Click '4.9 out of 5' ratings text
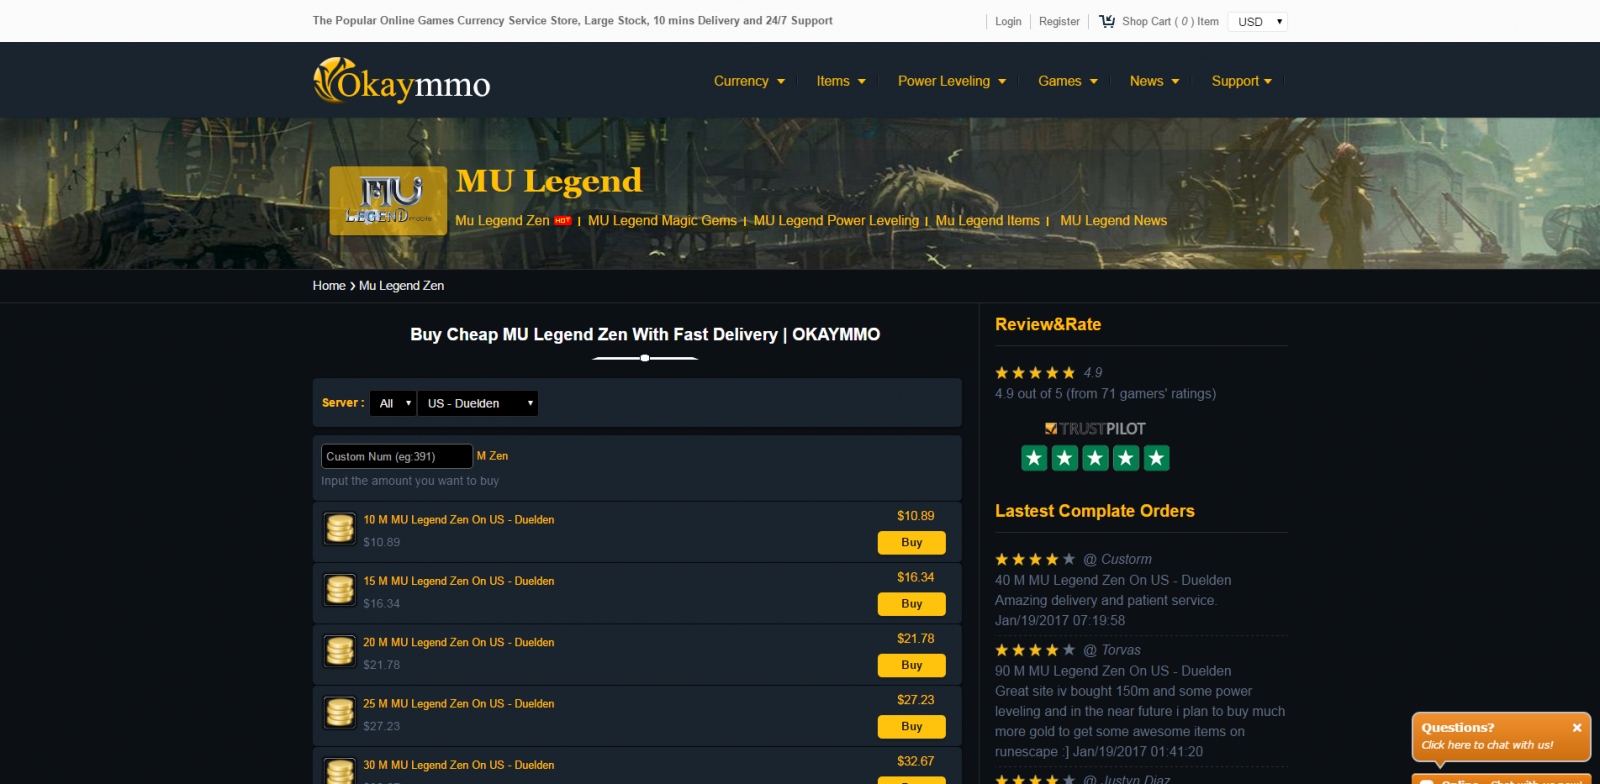This screenshot has width=1600, height=784. 1105,394
